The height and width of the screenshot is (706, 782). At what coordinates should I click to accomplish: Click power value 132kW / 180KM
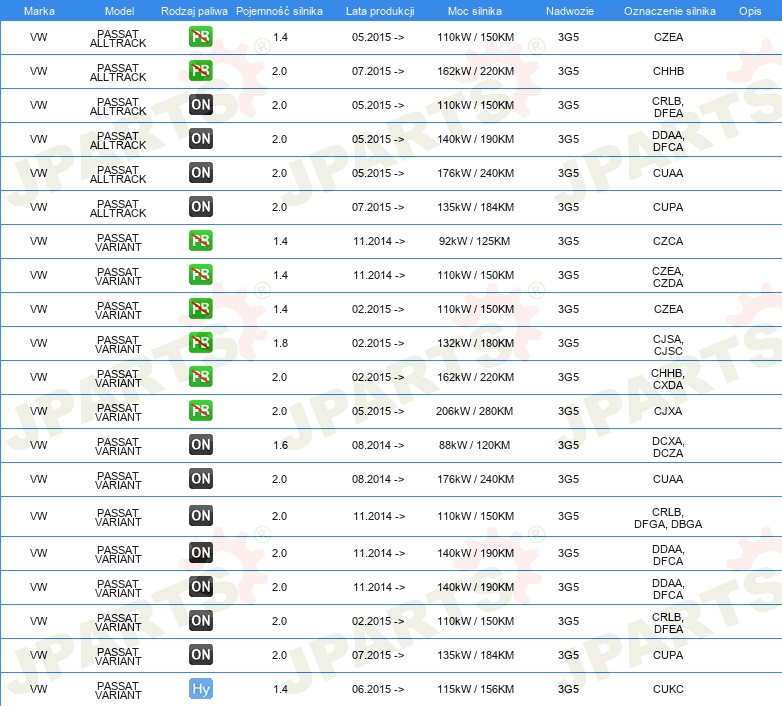click(x=475, y=343)
